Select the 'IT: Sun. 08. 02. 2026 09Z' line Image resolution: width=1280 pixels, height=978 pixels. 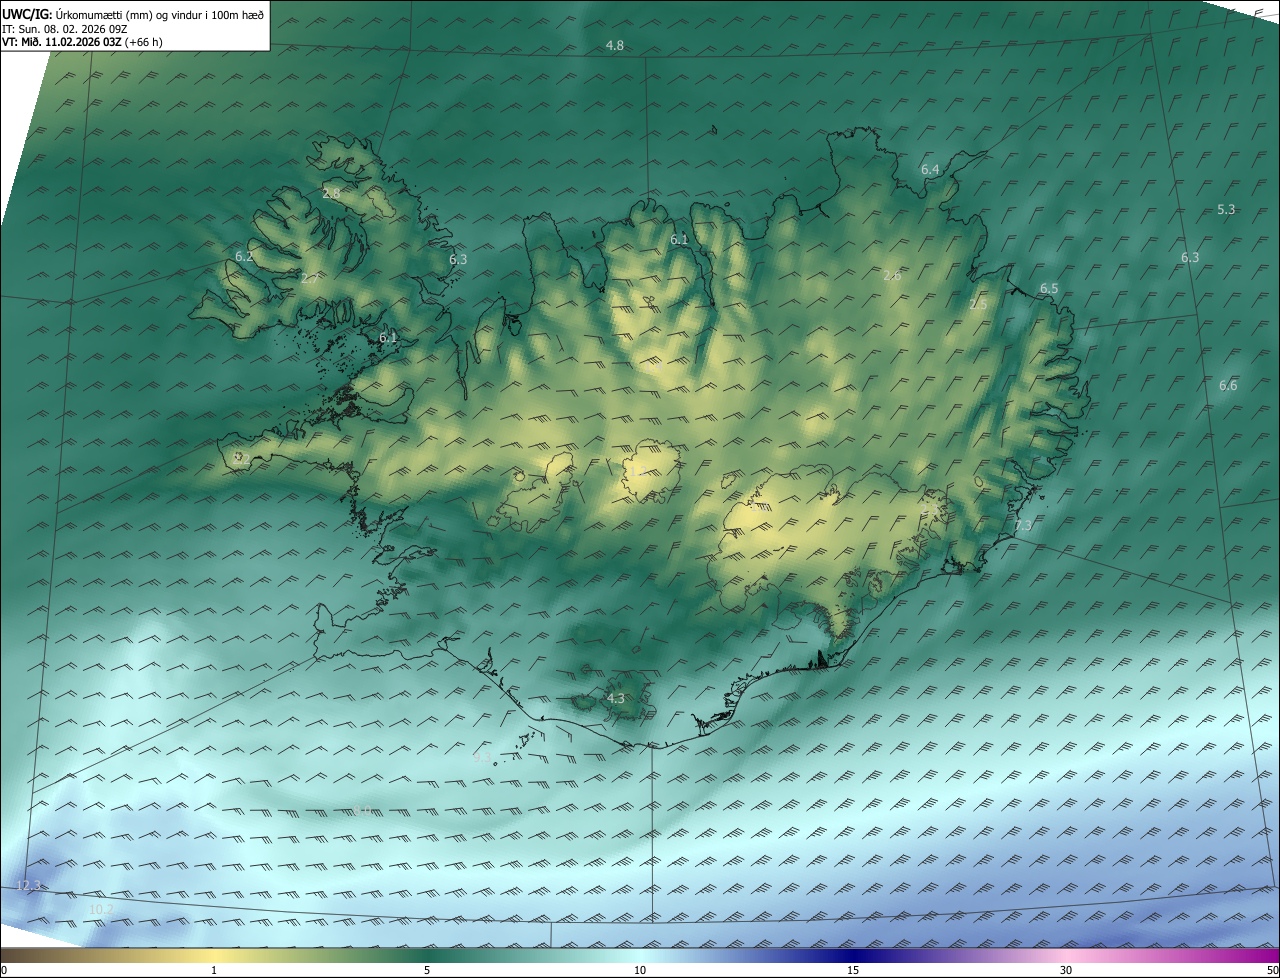point(64,29)
